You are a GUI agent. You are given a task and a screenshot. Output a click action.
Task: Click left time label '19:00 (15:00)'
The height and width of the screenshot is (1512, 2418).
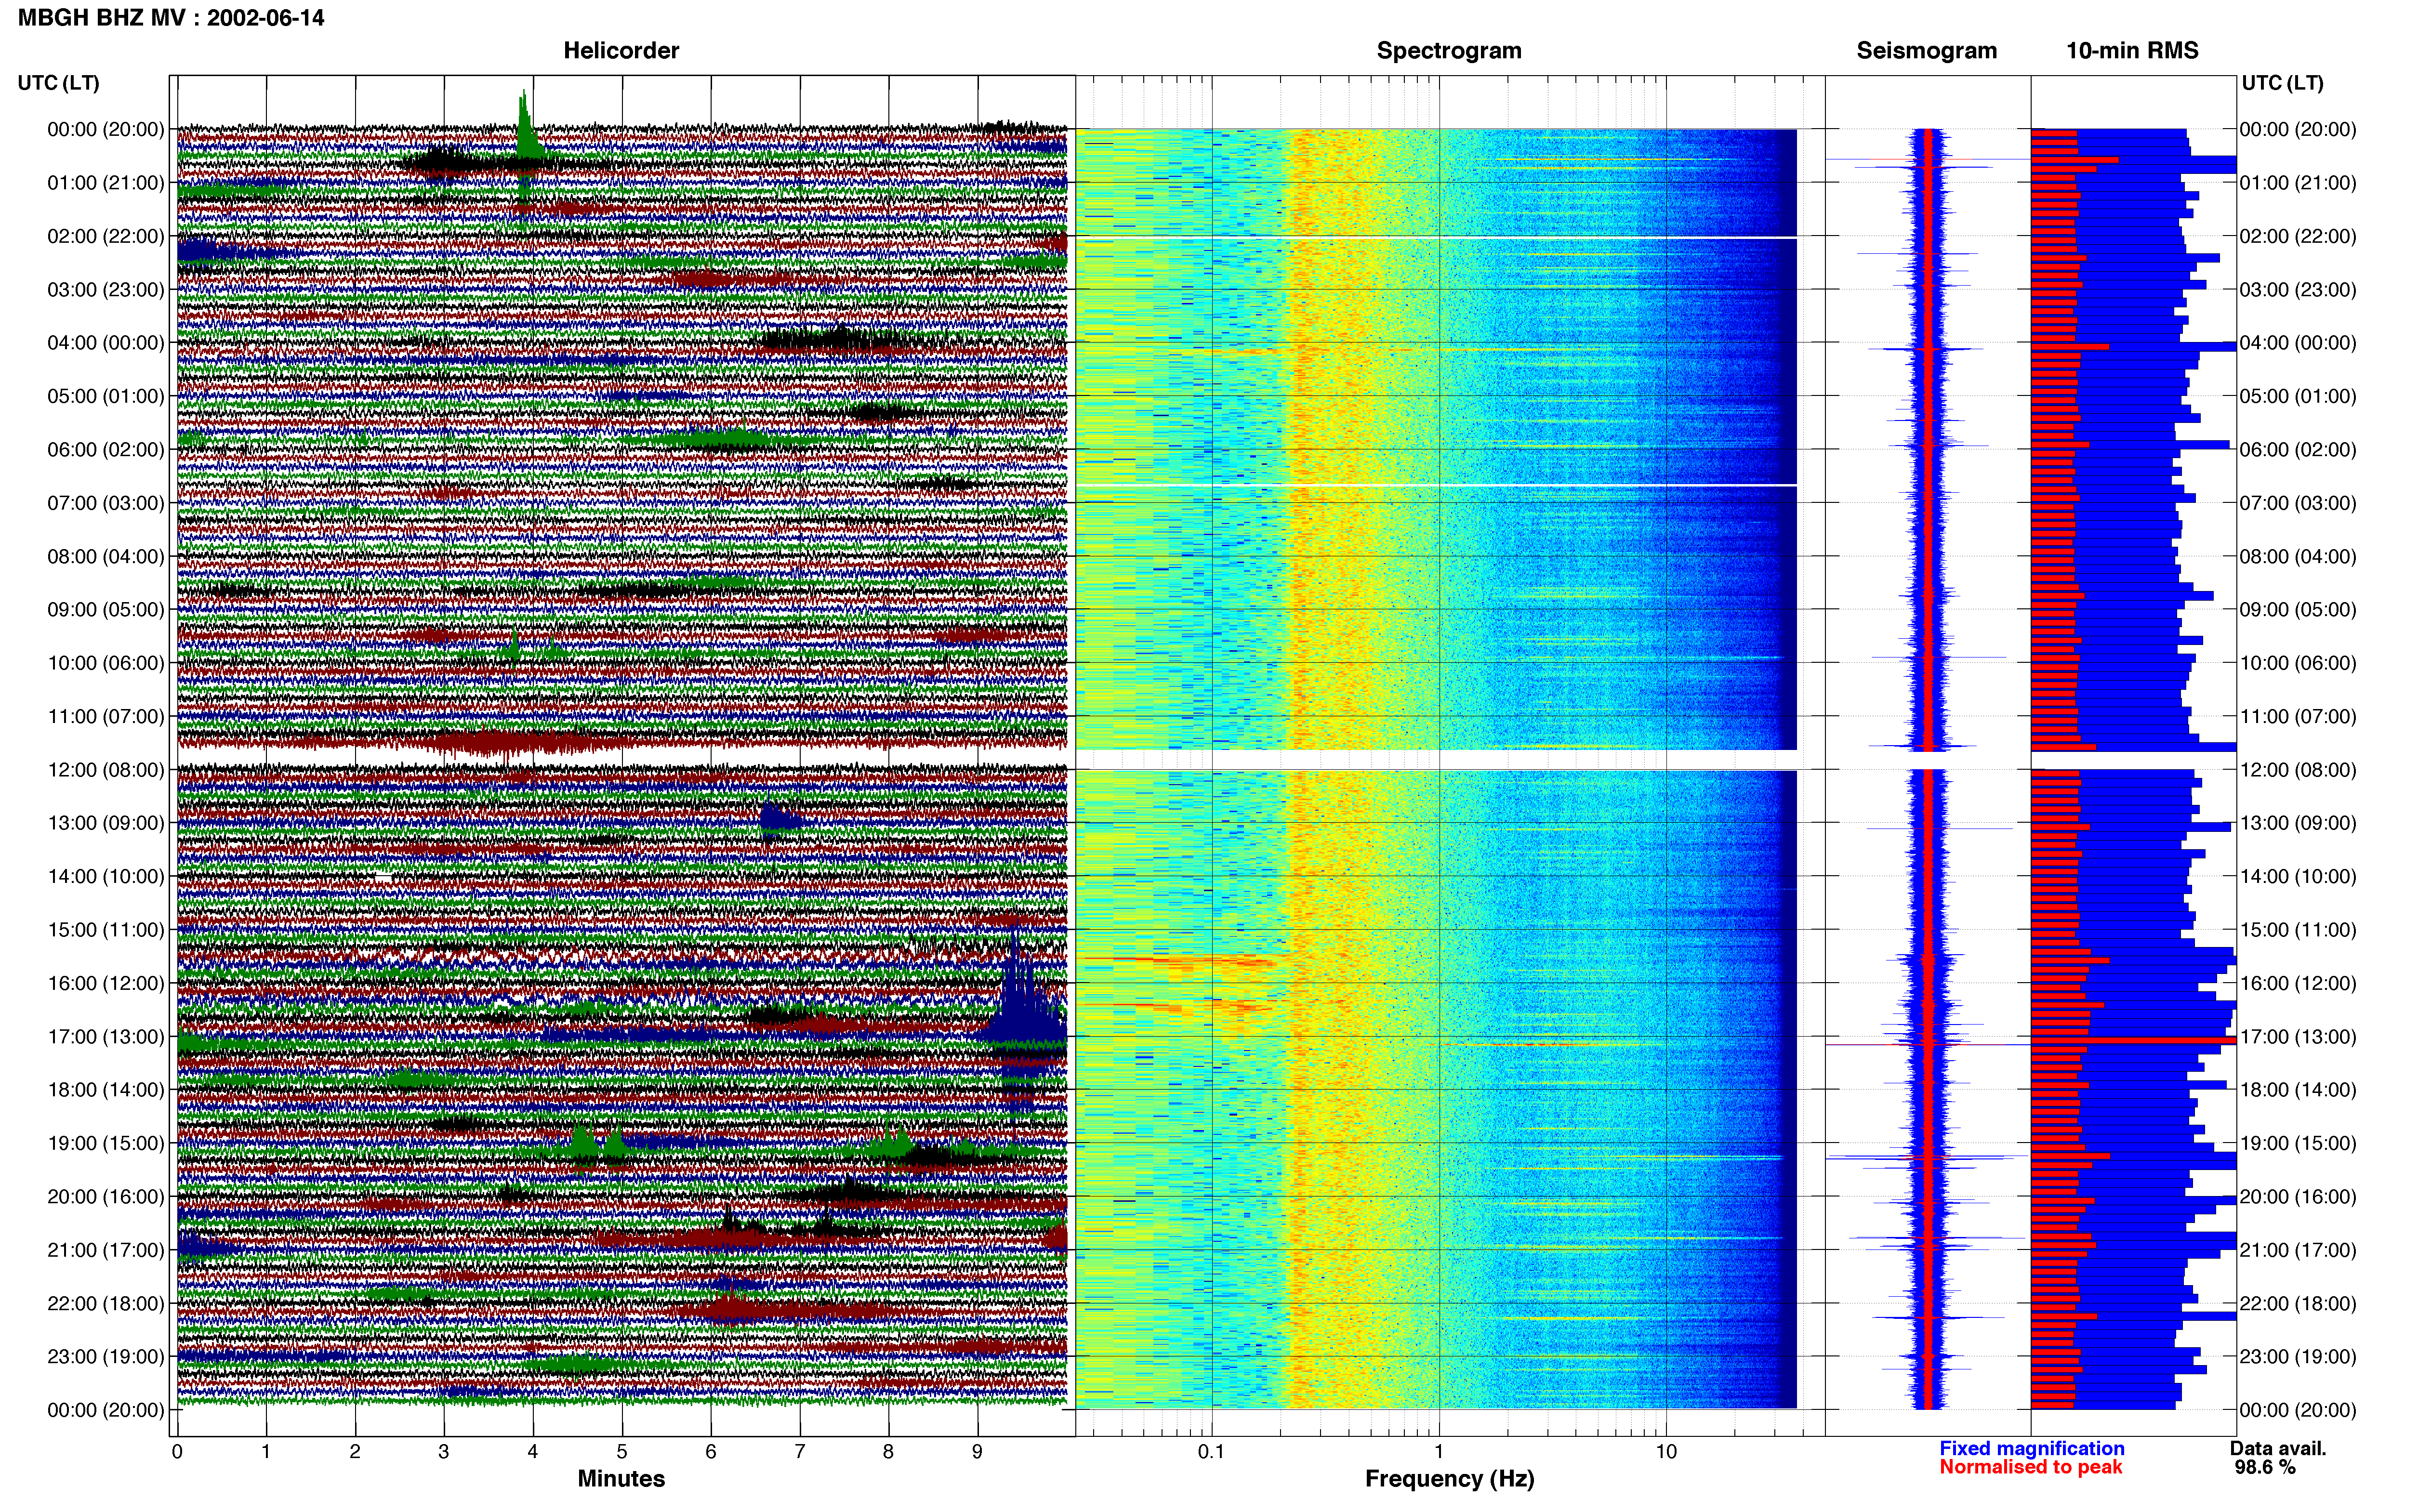click(x=105, y=1142)
